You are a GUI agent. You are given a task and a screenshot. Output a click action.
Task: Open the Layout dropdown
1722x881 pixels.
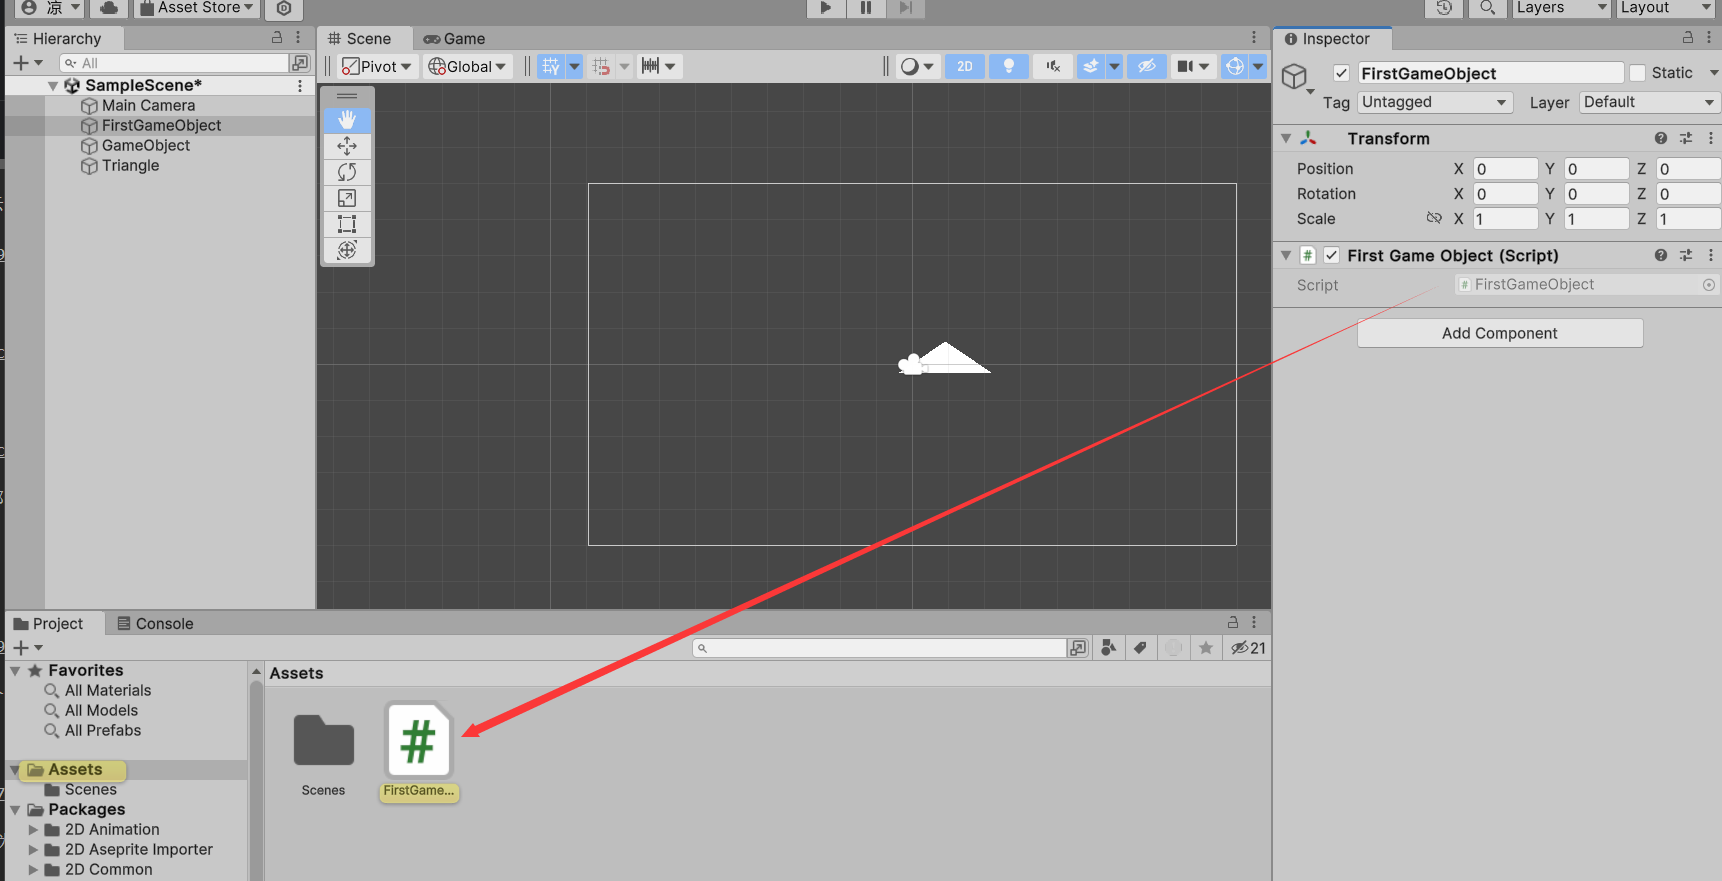point(1666,8)
